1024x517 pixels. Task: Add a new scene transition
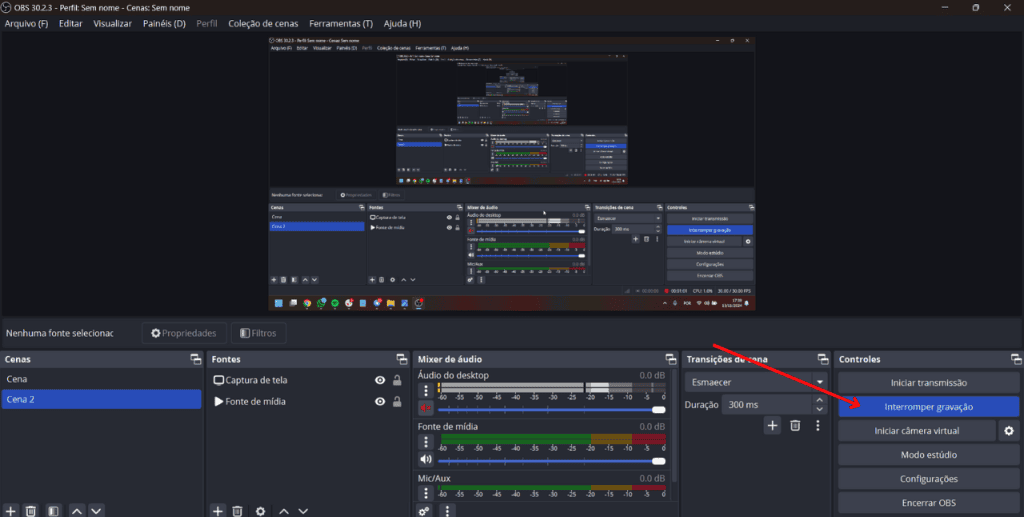point(772,426)
